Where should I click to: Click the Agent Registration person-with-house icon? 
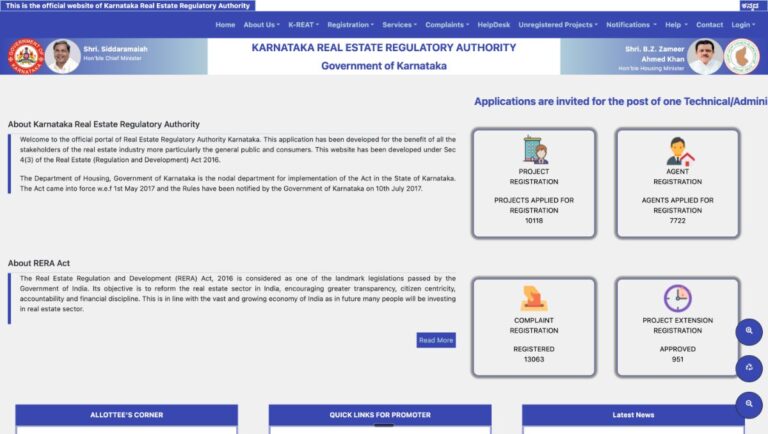[x=680, y=151]
